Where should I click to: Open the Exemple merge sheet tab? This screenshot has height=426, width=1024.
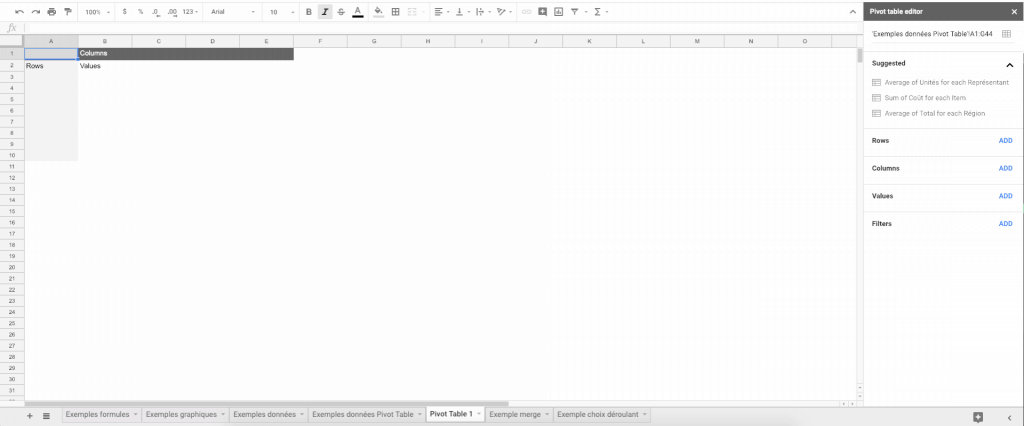tap(515, 414)
